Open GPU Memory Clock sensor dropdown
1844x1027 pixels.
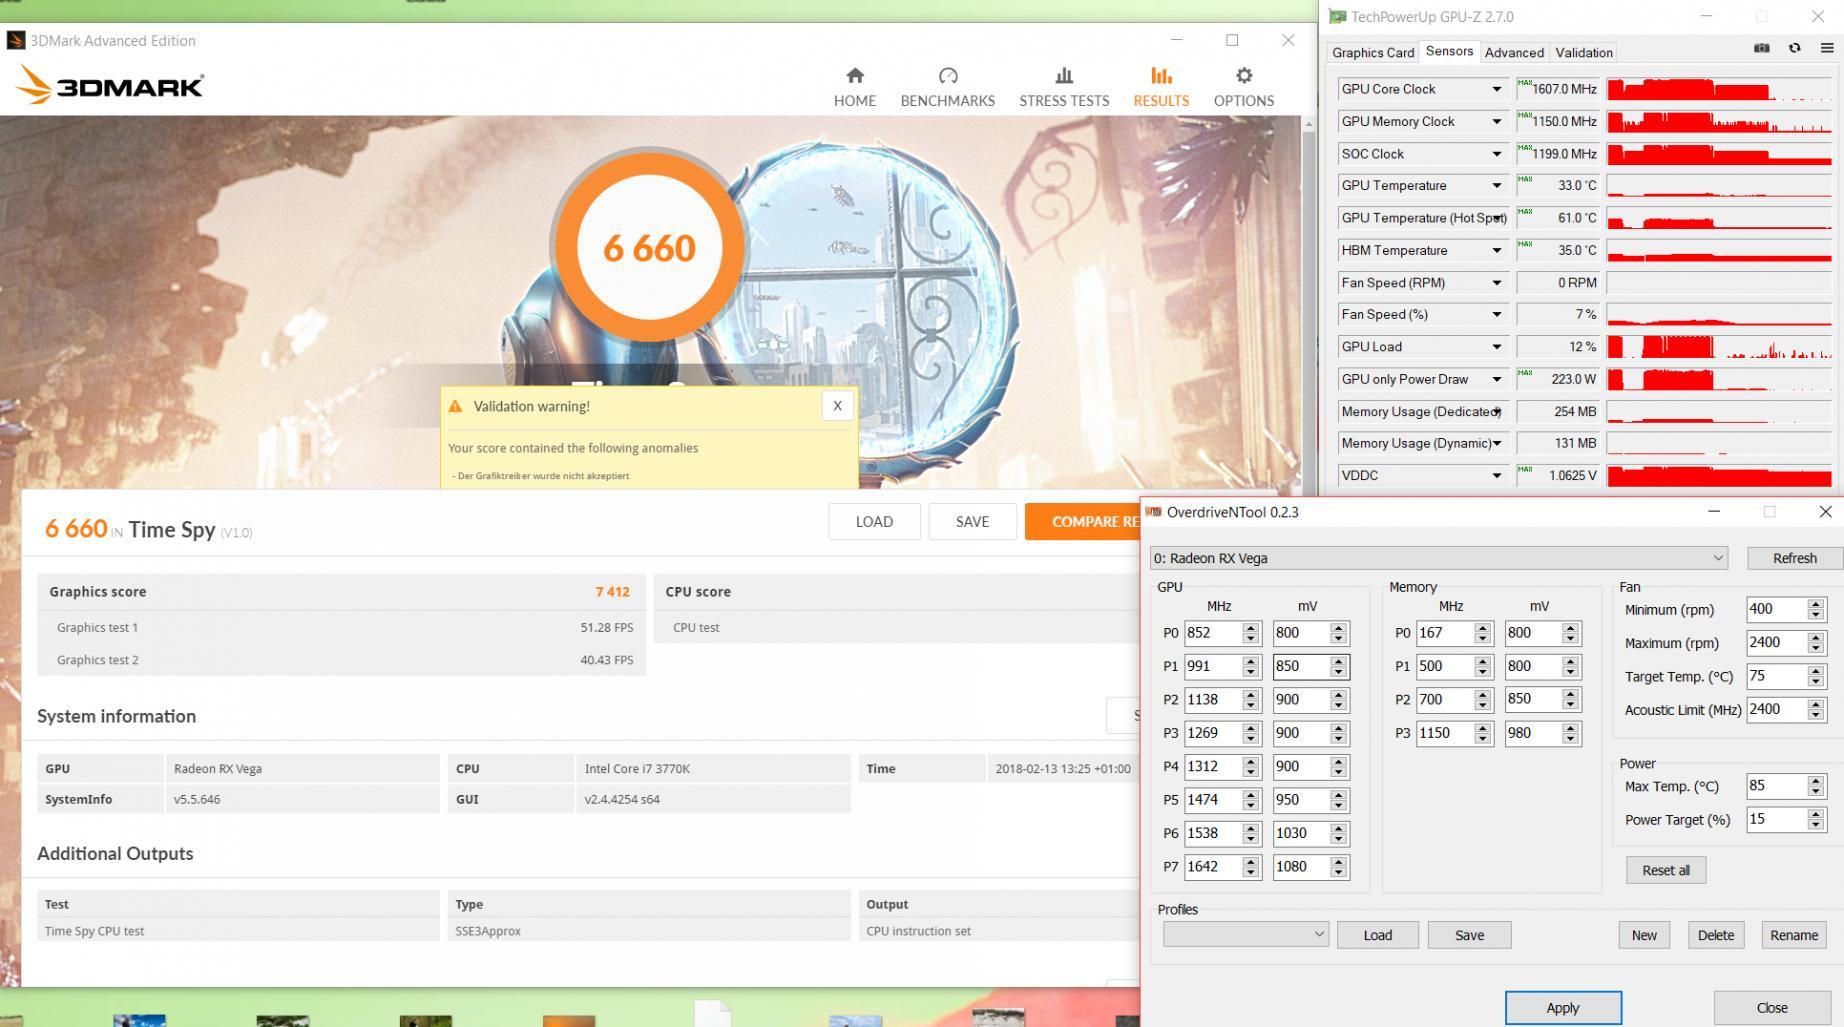coord(1497,121)
